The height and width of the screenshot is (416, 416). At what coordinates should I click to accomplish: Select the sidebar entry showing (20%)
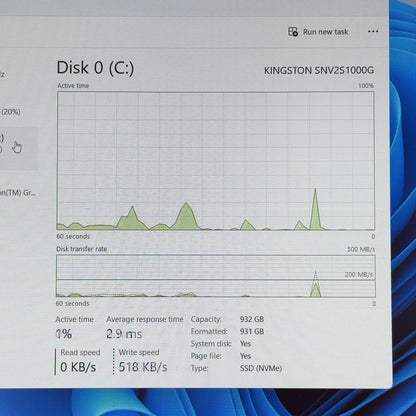point(11,112)
